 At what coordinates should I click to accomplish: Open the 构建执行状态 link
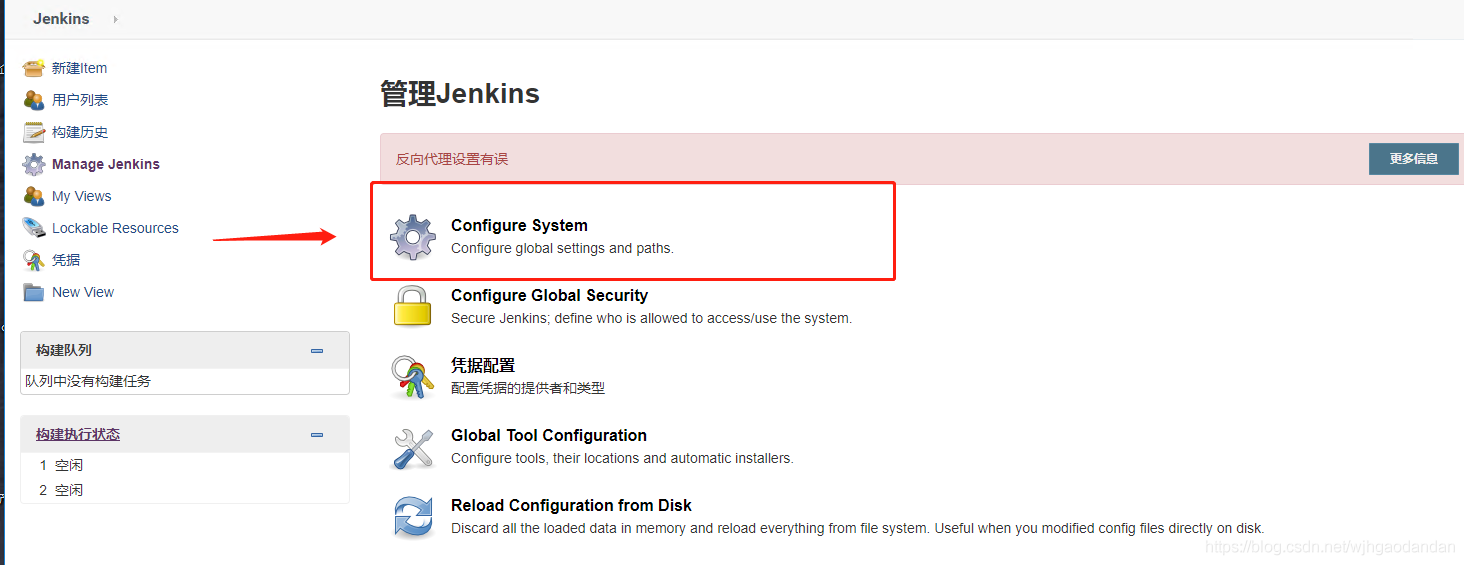coord(78,435)
